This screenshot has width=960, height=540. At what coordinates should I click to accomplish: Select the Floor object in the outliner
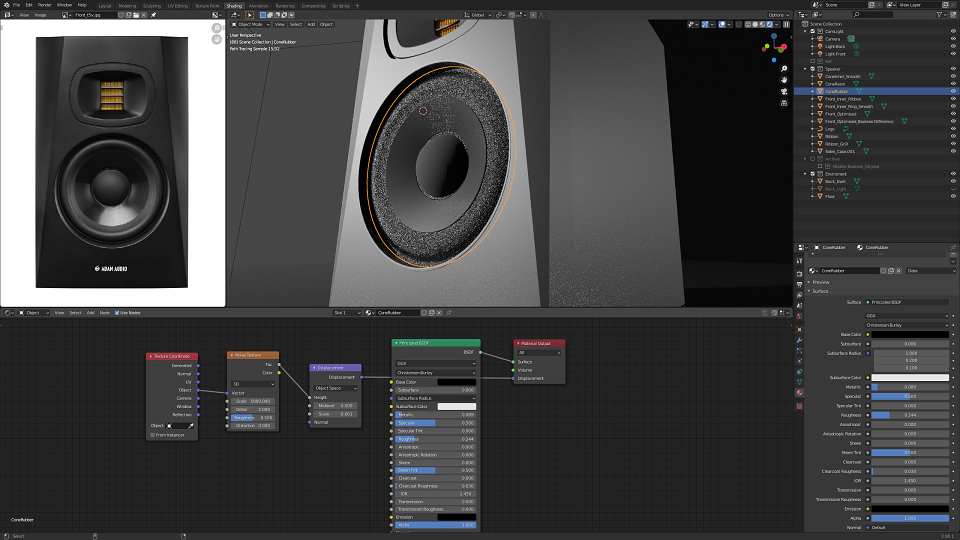830,197
